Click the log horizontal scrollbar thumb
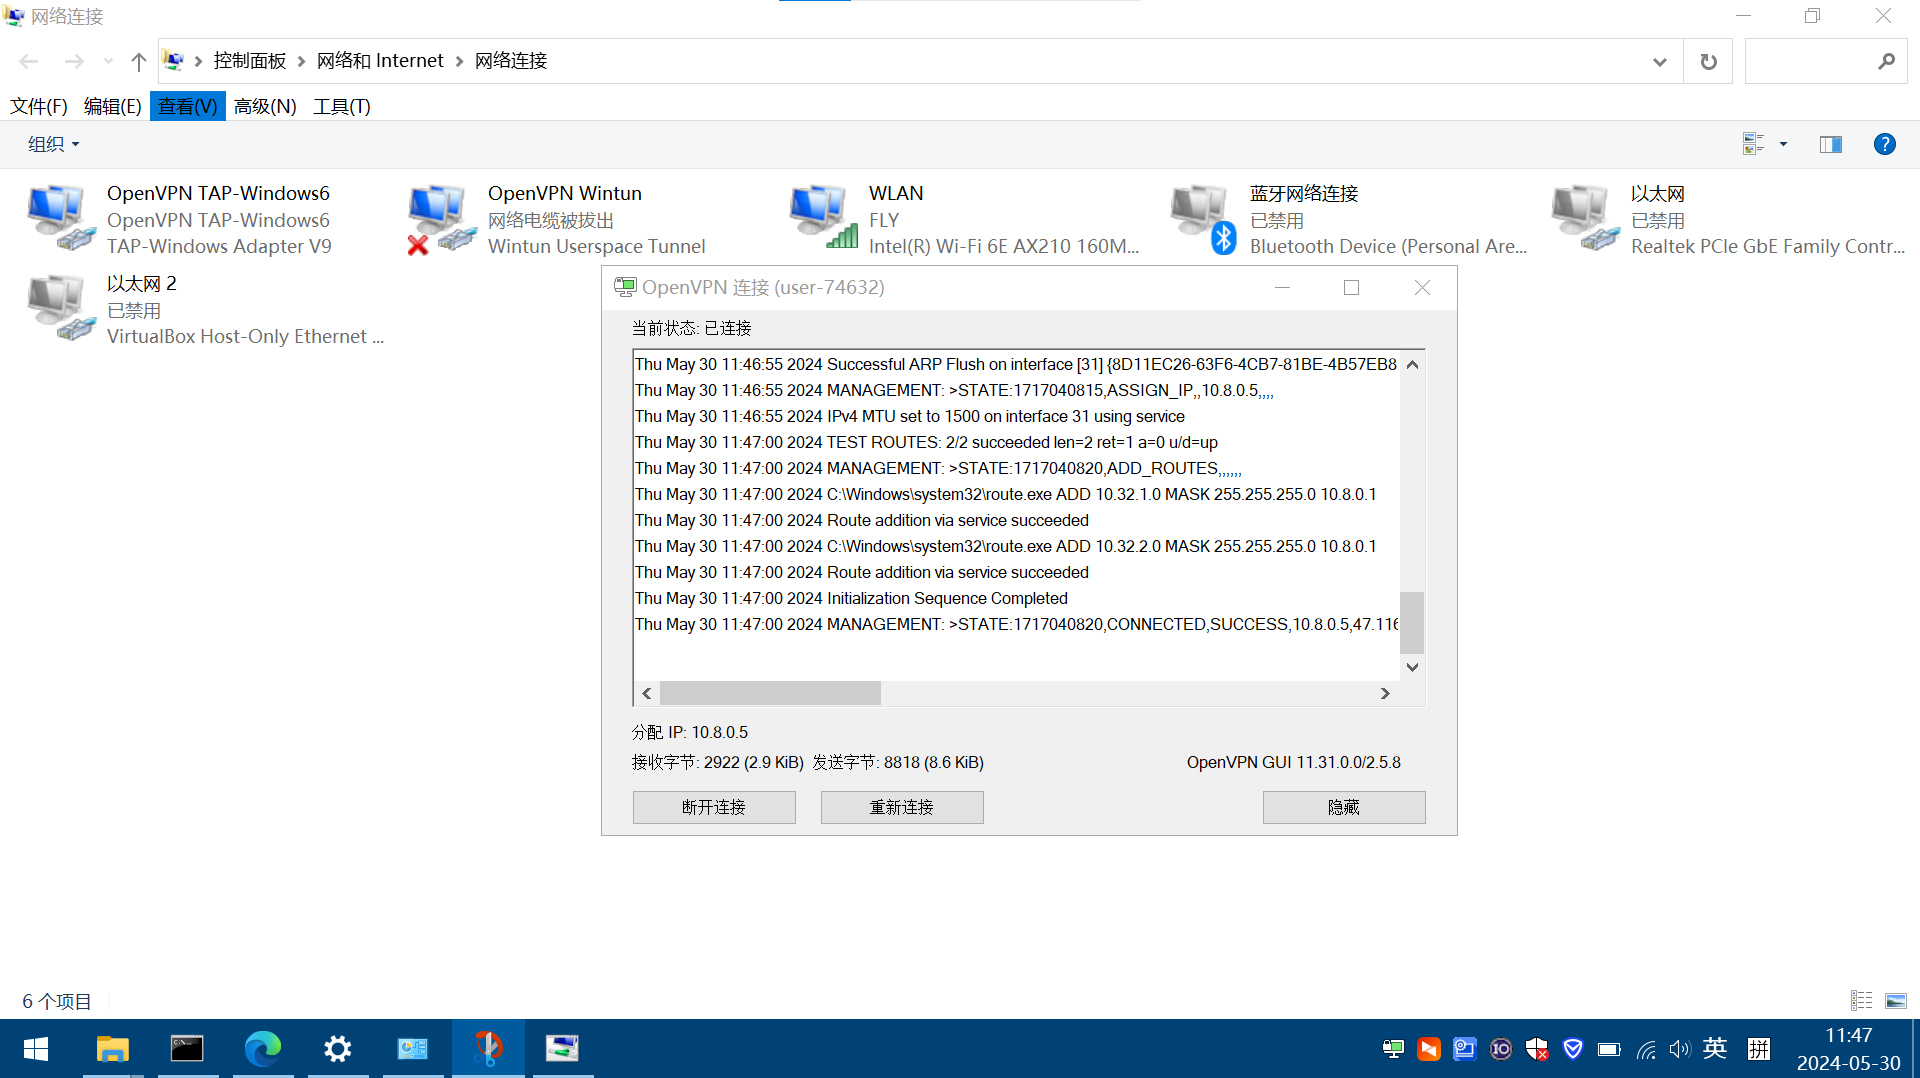 tap(770, 693)
